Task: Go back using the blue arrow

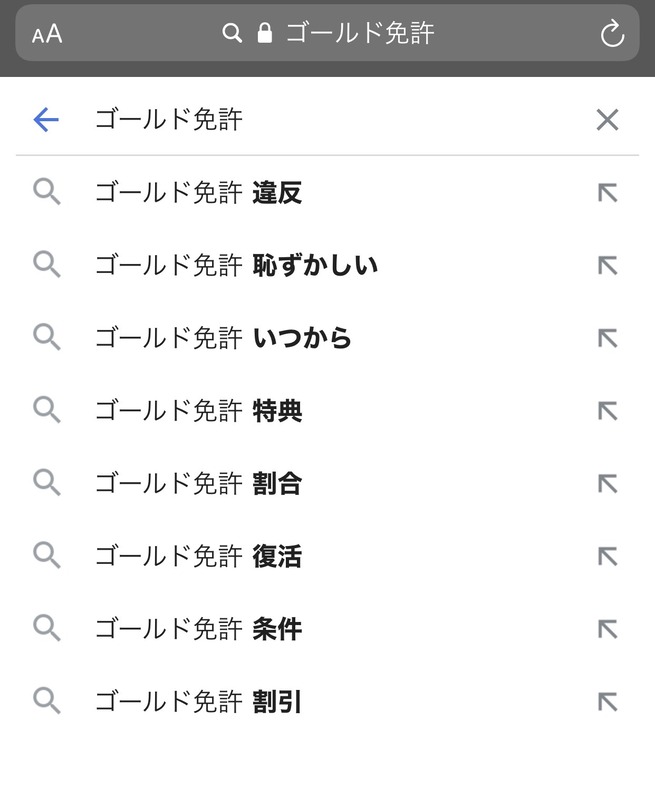Action: coord(46,120)
